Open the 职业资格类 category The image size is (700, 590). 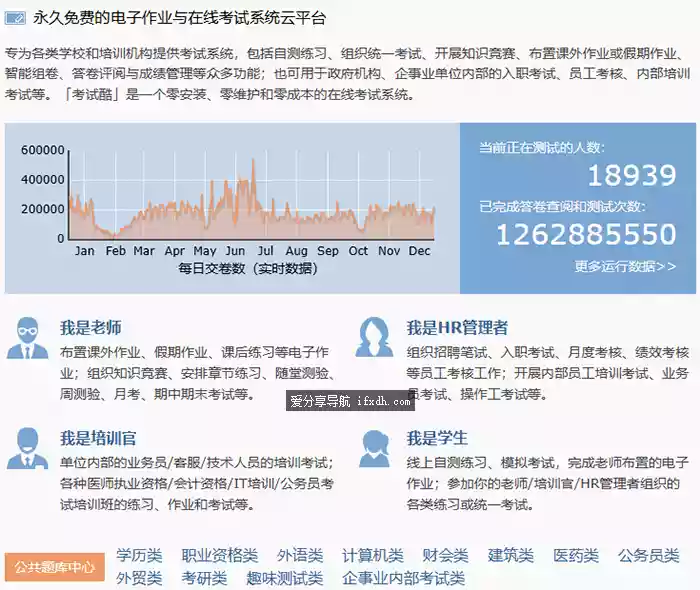(220, 556)
